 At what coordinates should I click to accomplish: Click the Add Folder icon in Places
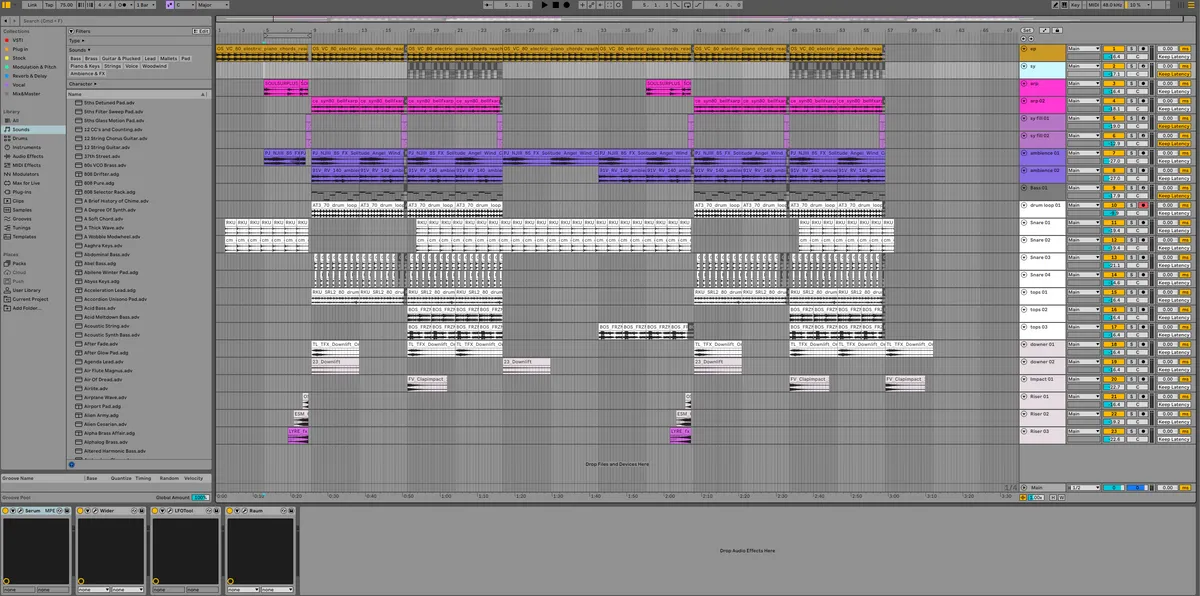click(6, 308)
